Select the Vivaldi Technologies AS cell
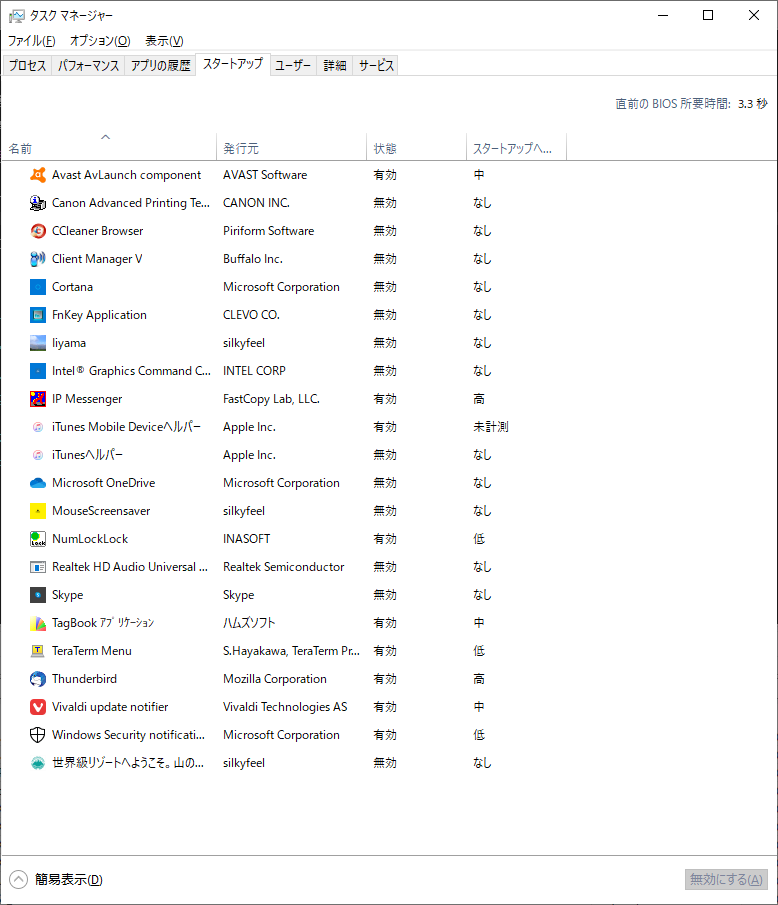This screenshot has height=905, width=778. 285,706
